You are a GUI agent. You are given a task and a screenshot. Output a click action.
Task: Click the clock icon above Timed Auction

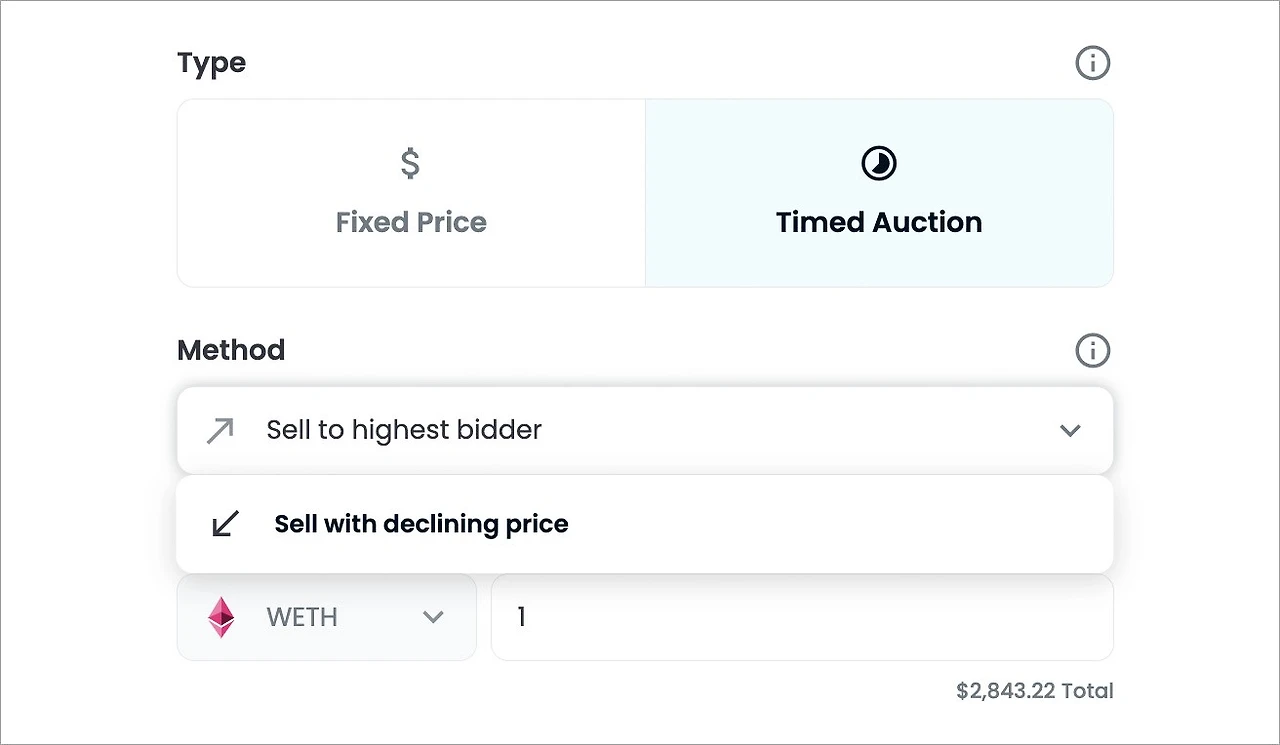[x=879, y=163]
